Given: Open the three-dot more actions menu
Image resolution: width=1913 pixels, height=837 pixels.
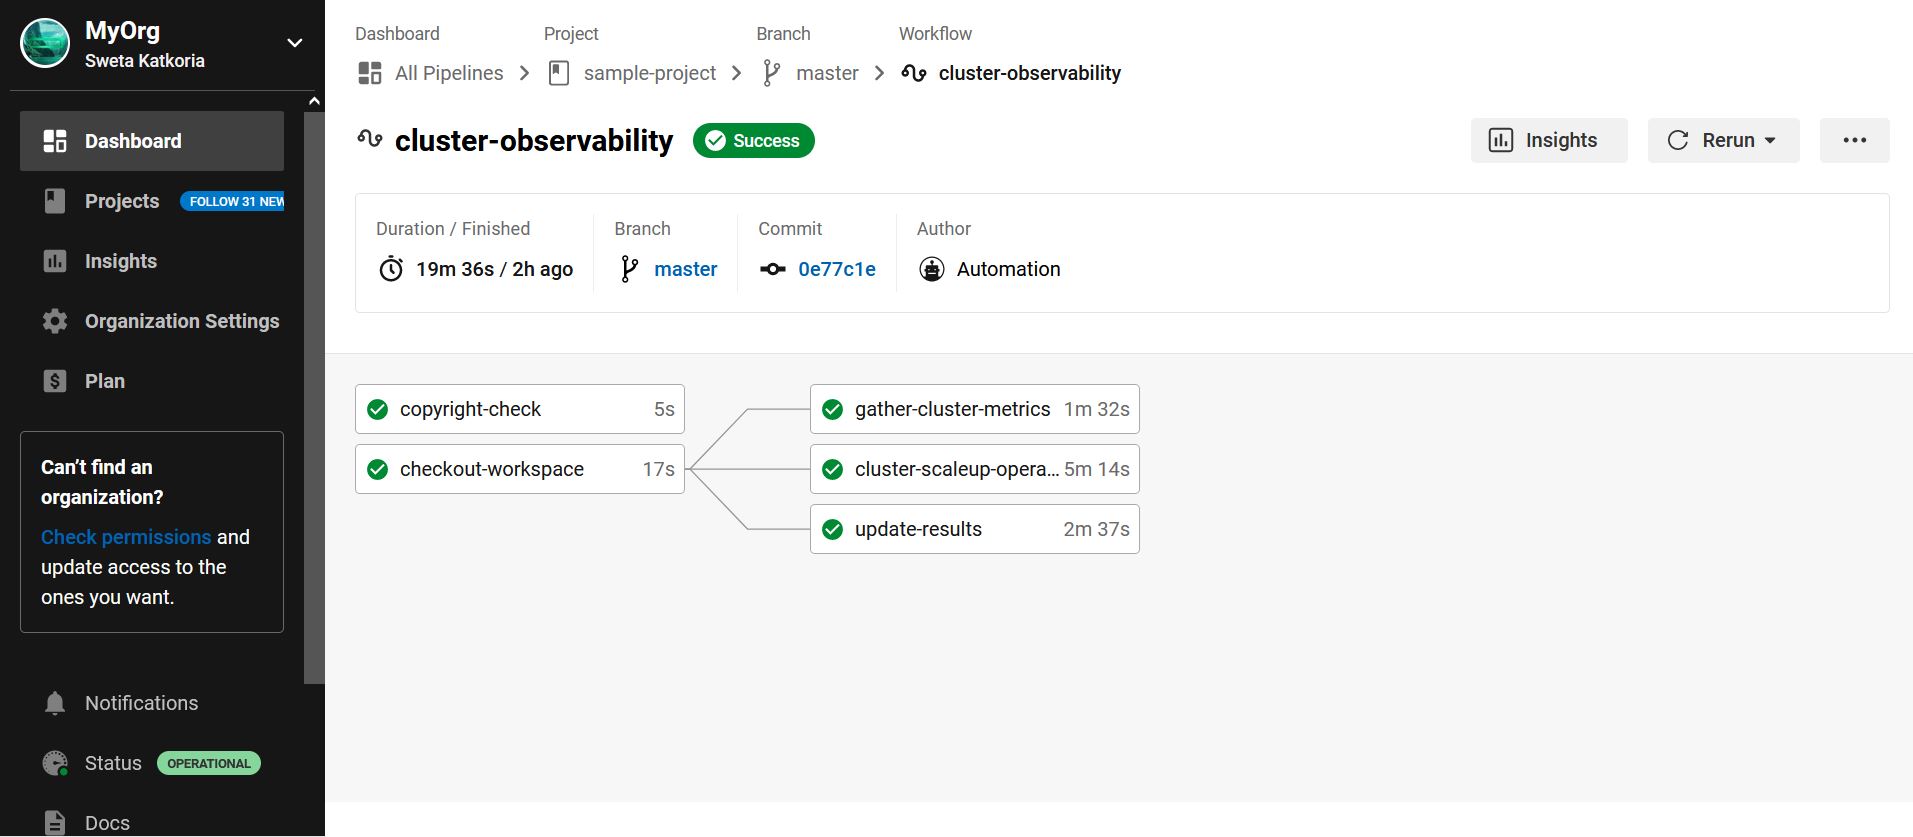Looking at the screenshot, I should (x=1854, y=140).
